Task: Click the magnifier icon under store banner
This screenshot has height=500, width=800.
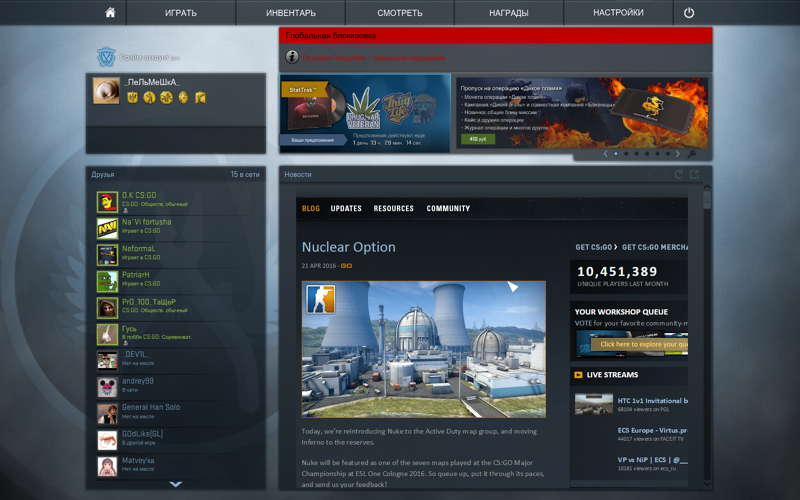Action: pyautogui.click(x=692, y=154)
